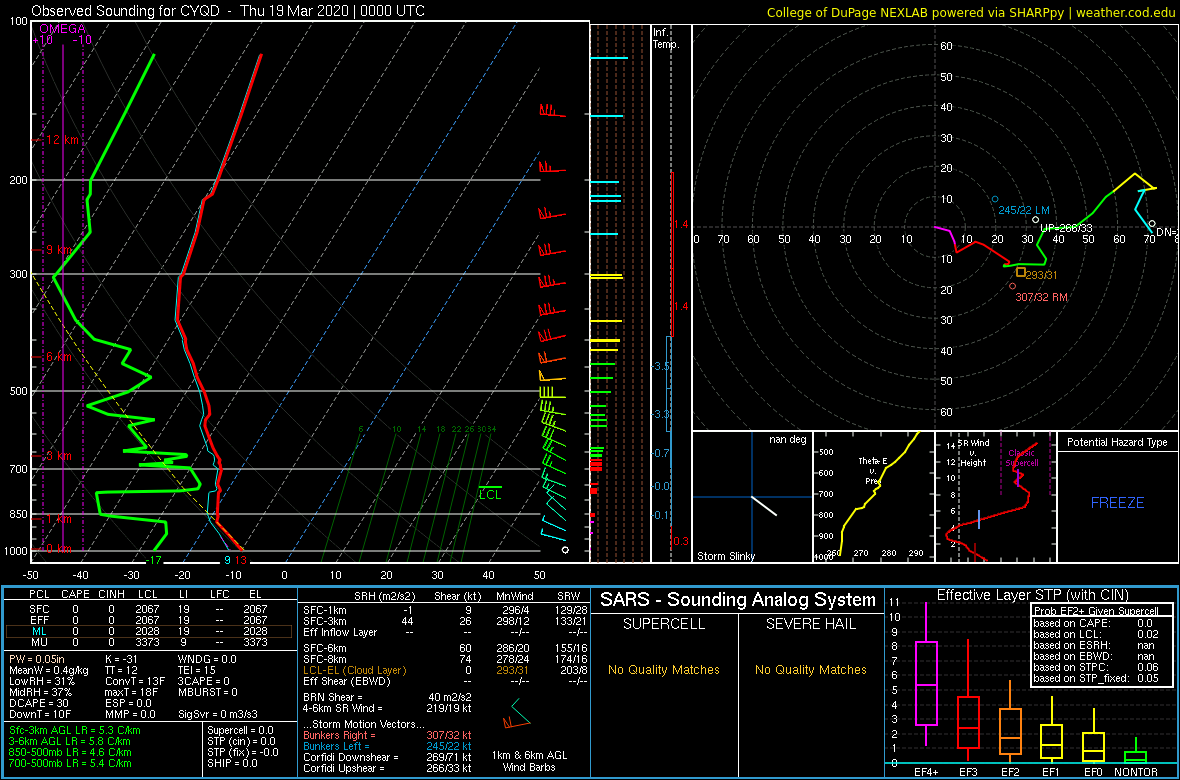Click the BRN Shear = label
Screen dimensions: 1180x780
pyautogui.click(x=333, y=697)
